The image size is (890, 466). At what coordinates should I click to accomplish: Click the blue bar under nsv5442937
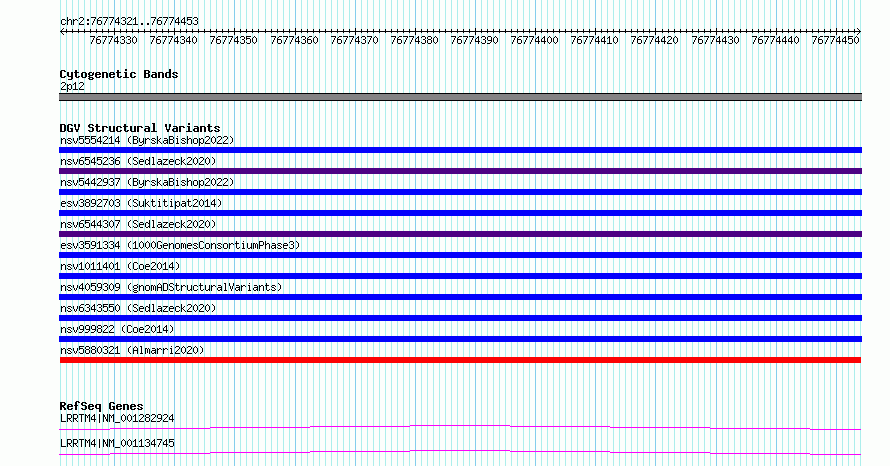[460, 192]
